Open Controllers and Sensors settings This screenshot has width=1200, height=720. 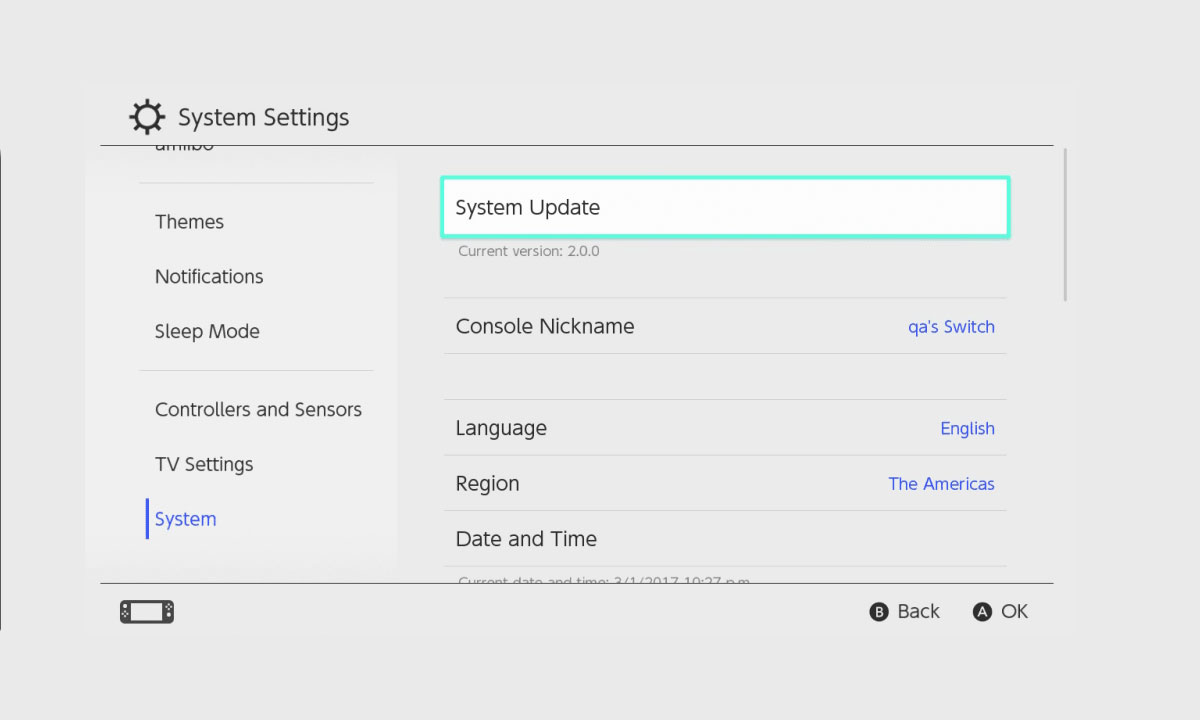tap(258, 410)
